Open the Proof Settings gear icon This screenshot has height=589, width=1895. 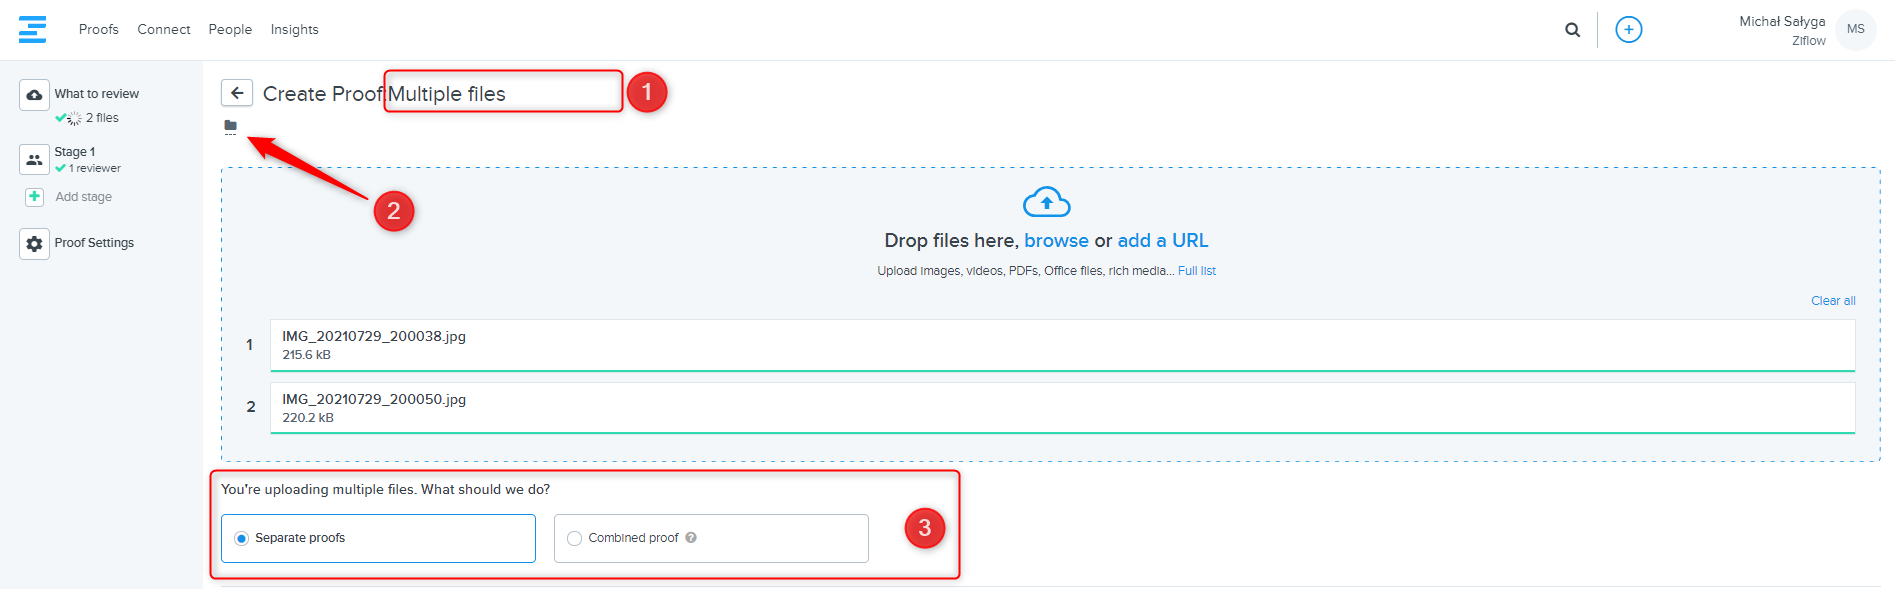(34, 244)
